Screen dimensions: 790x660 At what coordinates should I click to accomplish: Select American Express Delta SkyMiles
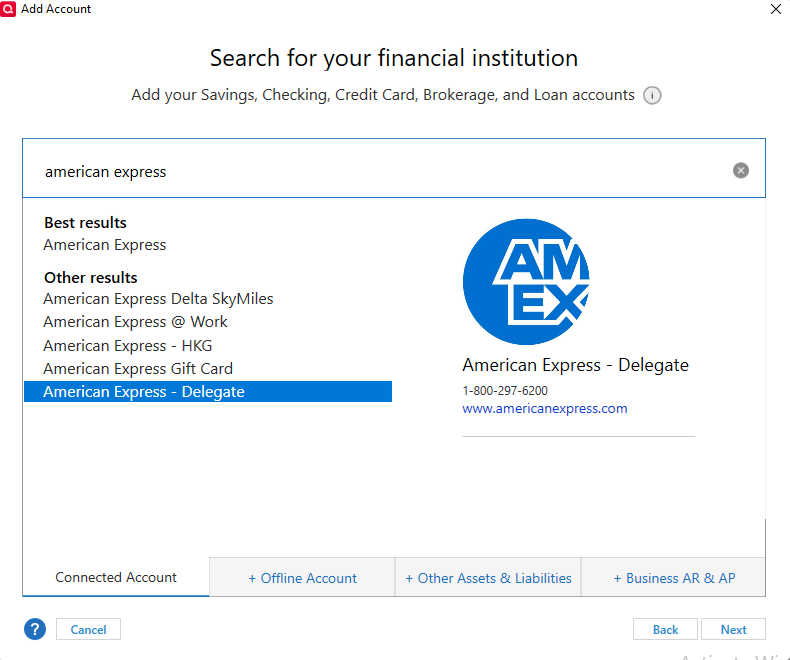158,299
